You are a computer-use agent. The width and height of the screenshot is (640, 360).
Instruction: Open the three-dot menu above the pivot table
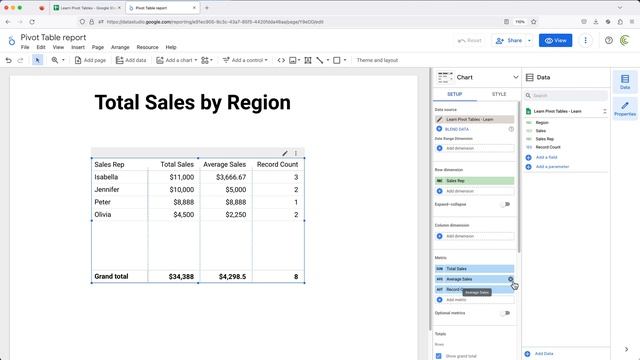(x=296, y=153)
